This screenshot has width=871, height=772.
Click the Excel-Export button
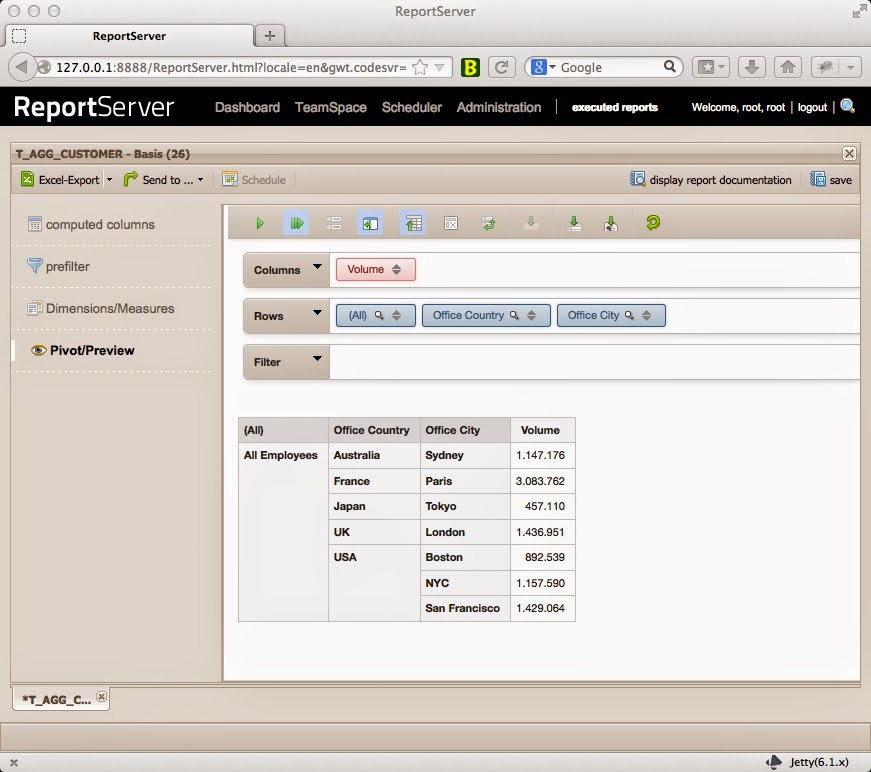click(60, 179)
